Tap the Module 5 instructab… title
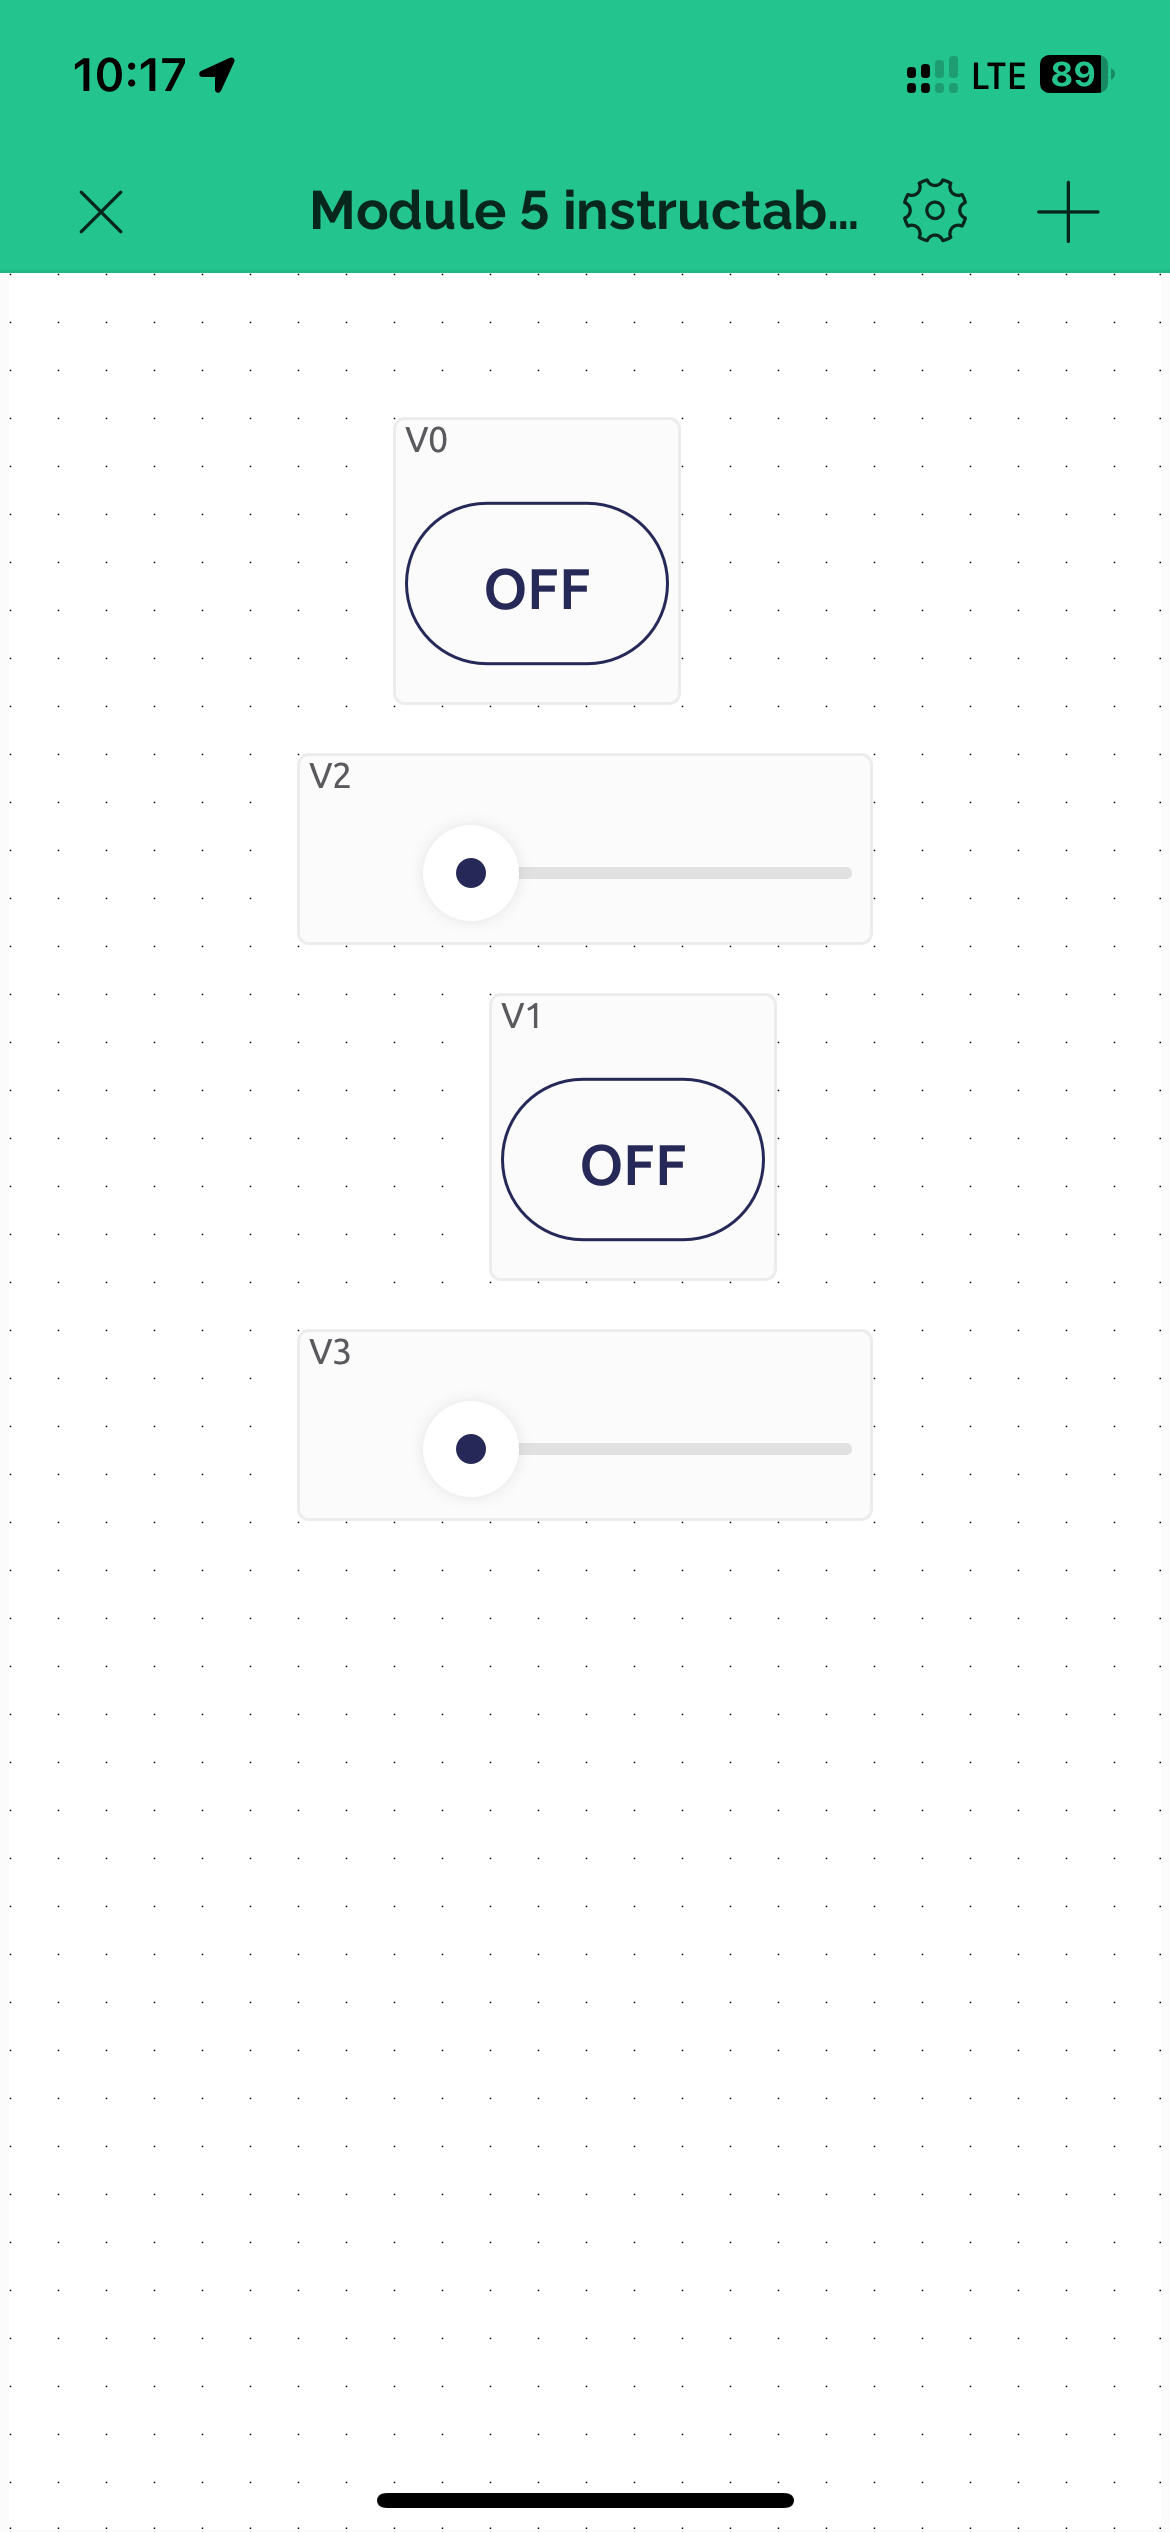This screenshot has height=2532, width=1170. [x=584, y=211]
